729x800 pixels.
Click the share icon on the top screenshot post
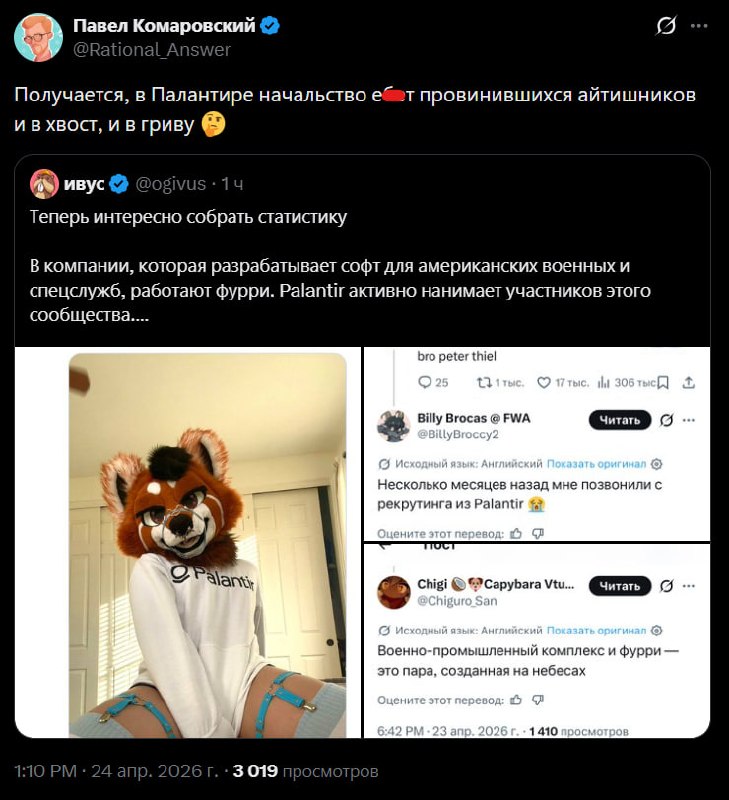point(689,382)
